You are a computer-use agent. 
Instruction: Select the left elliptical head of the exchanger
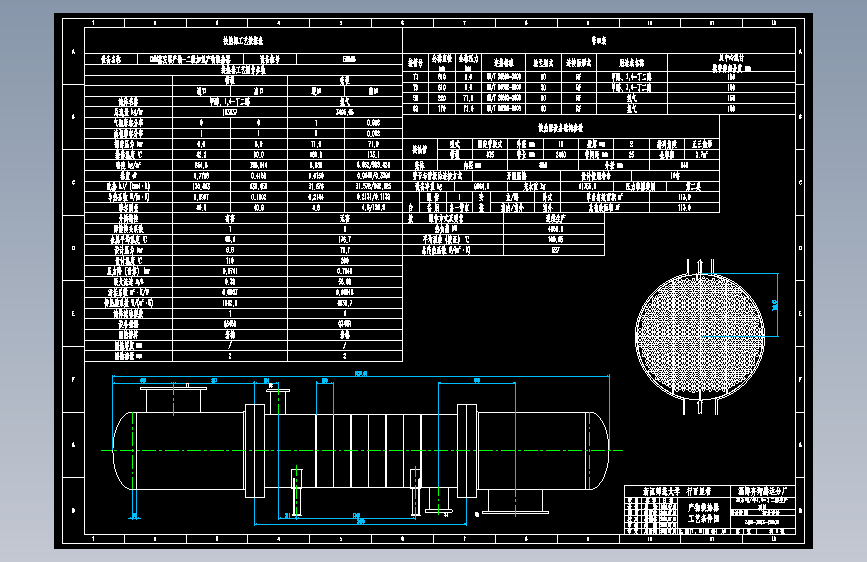[123, 450]
